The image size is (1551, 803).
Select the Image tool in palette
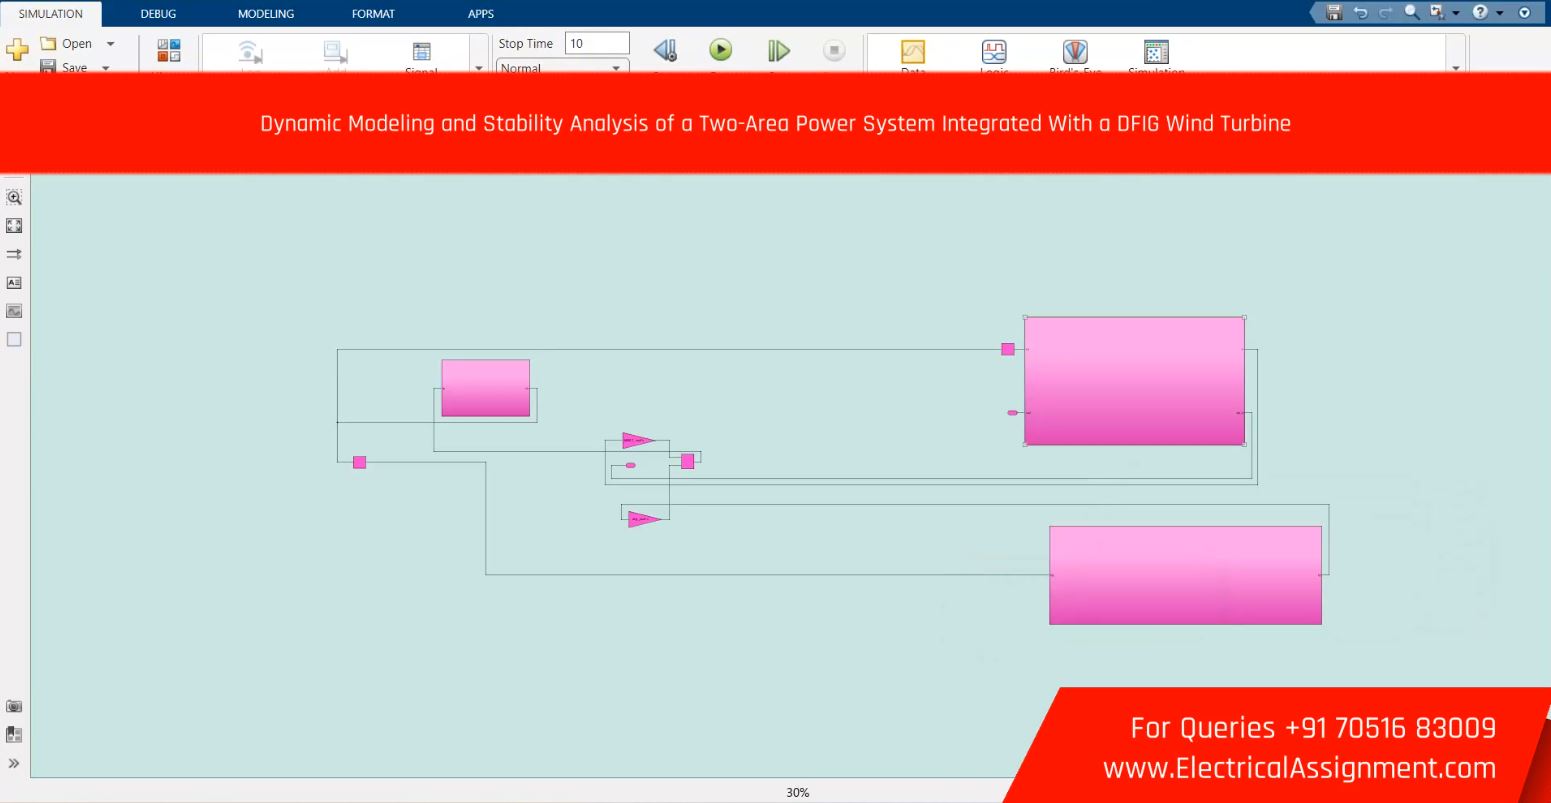(x=14, y=311)
